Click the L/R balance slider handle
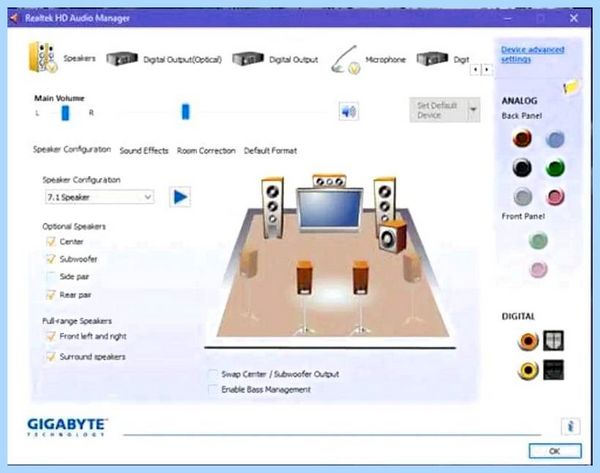 (65, 113)
